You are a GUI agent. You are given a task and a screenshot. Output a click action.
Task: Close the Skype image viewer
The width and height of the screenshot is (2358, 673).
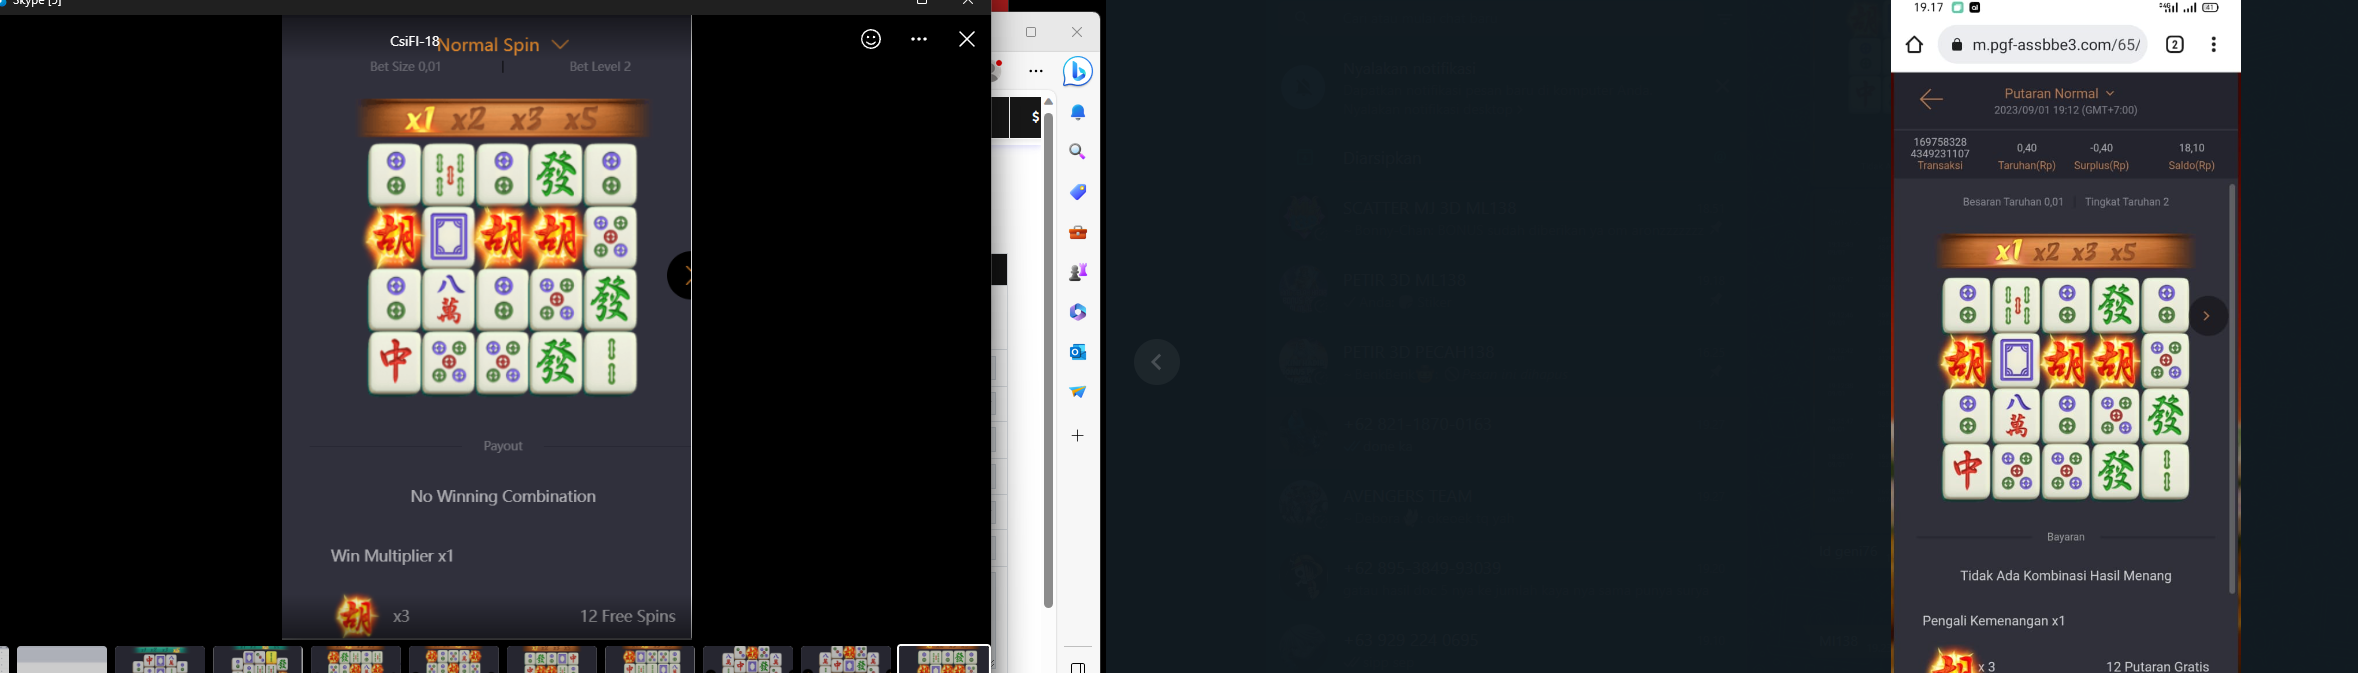pos(966,39)
